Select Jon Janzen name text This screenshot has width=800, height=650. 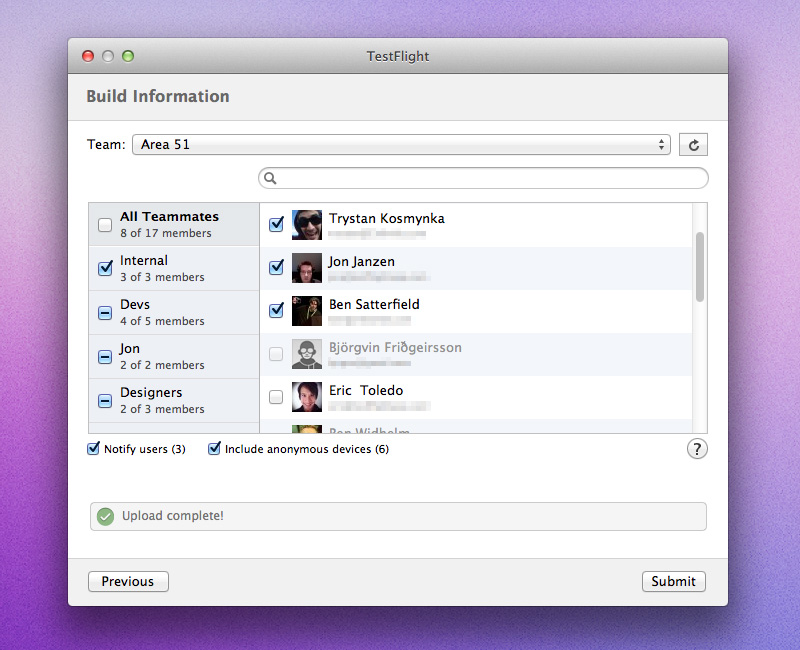pyautogui.click(x=362, y=262)
